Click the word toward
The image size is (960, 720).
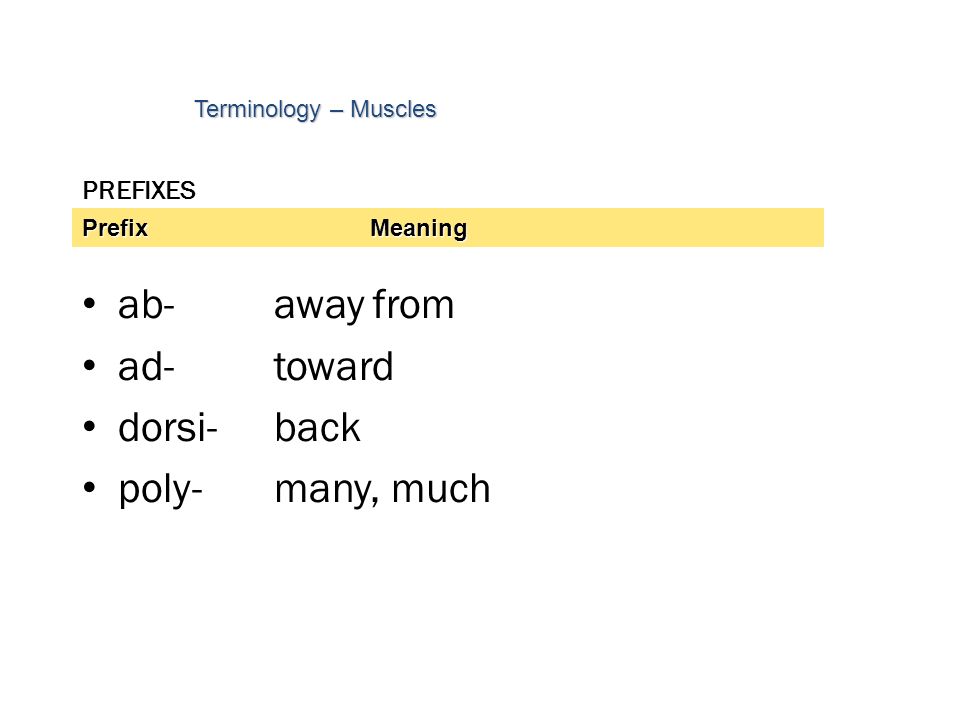pos(333,367)
